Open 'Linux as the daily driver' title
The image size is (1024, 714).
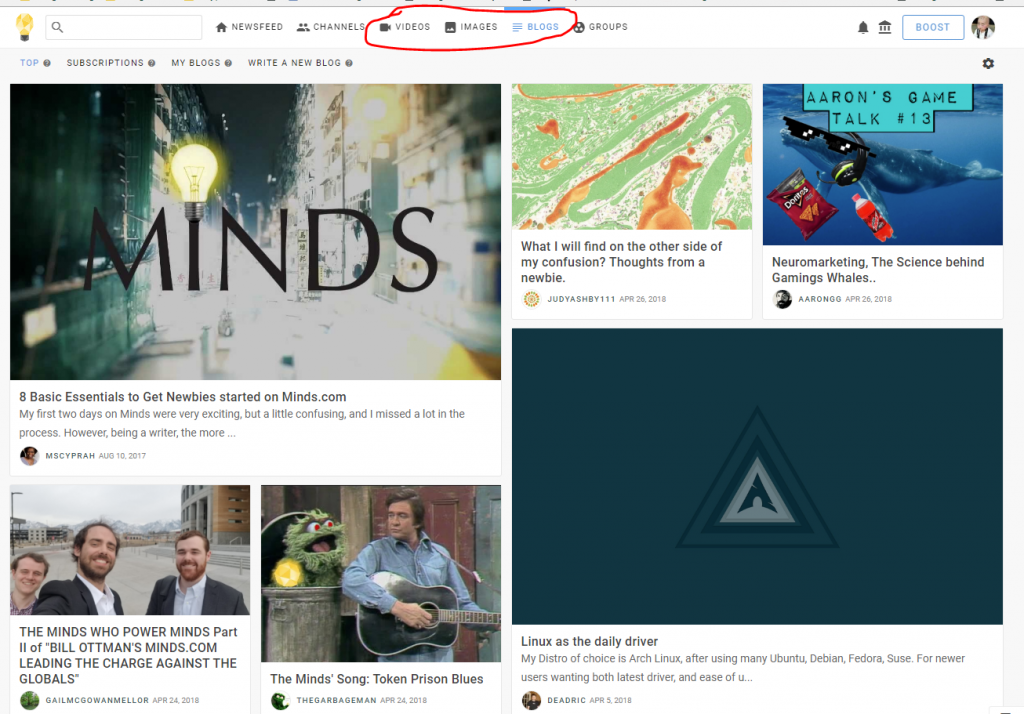point(589,641)
